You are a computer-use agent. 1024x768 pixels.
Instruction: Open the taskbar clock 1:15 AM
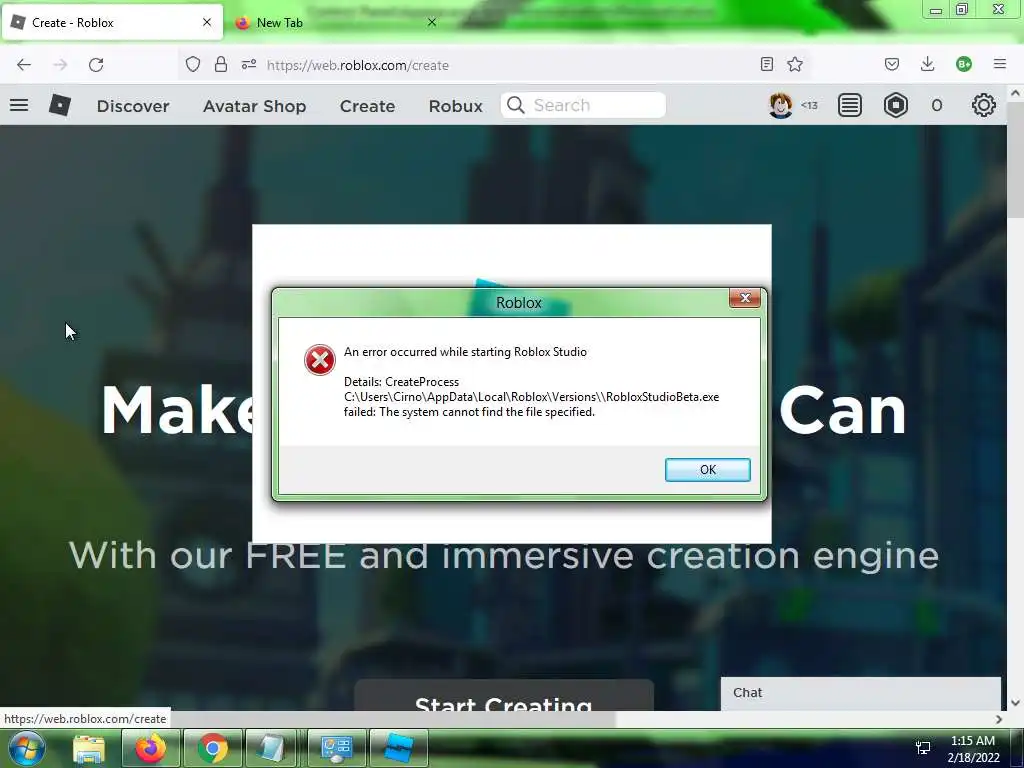[973, 749]
